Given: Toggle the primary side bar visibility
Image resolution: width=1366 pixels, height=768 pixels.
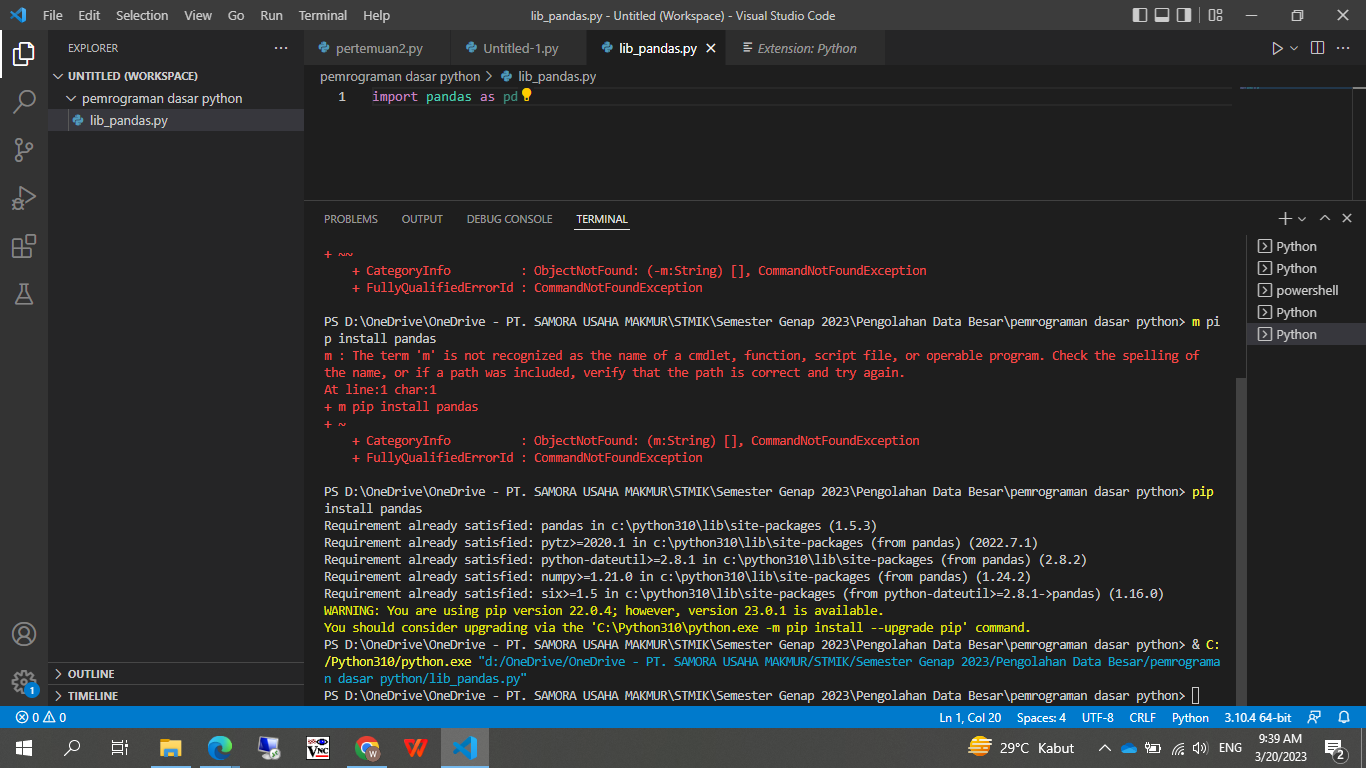Looking at the screenshot, I should [1141, 15].
